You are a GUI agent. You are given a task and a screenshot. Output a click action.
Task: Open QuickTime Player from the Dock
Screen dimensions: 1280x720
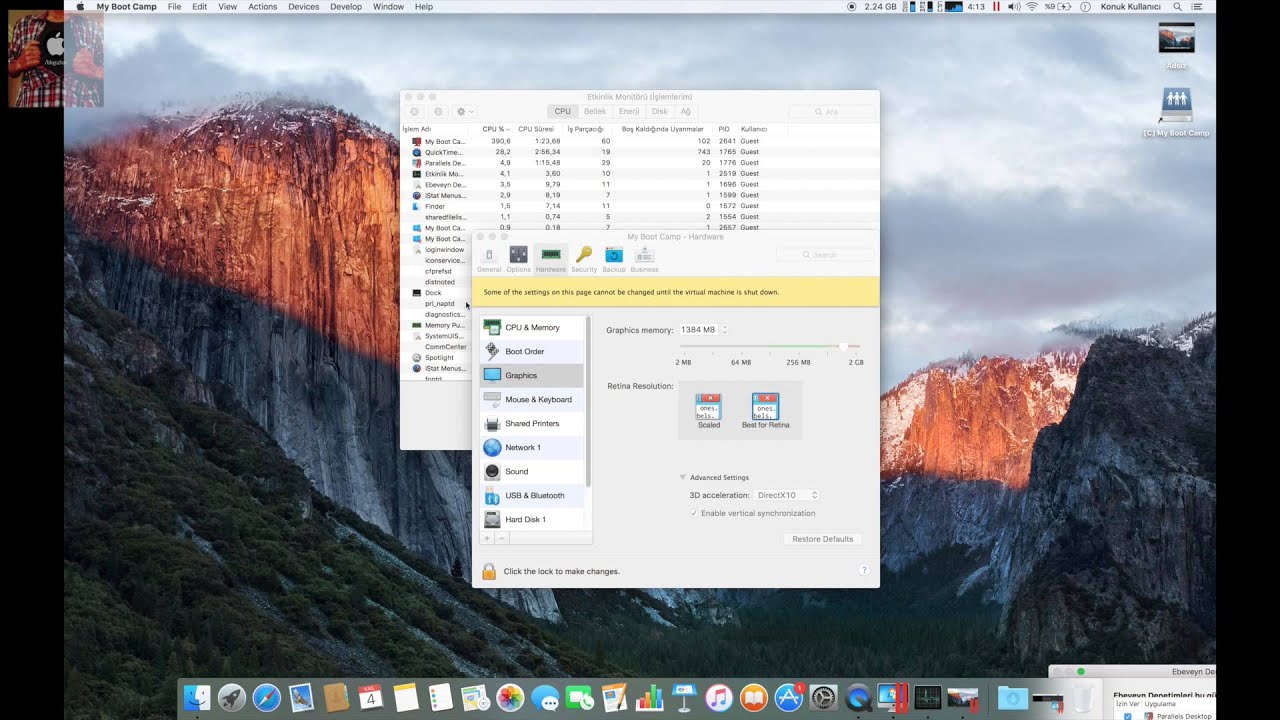(x=858, y=697)
